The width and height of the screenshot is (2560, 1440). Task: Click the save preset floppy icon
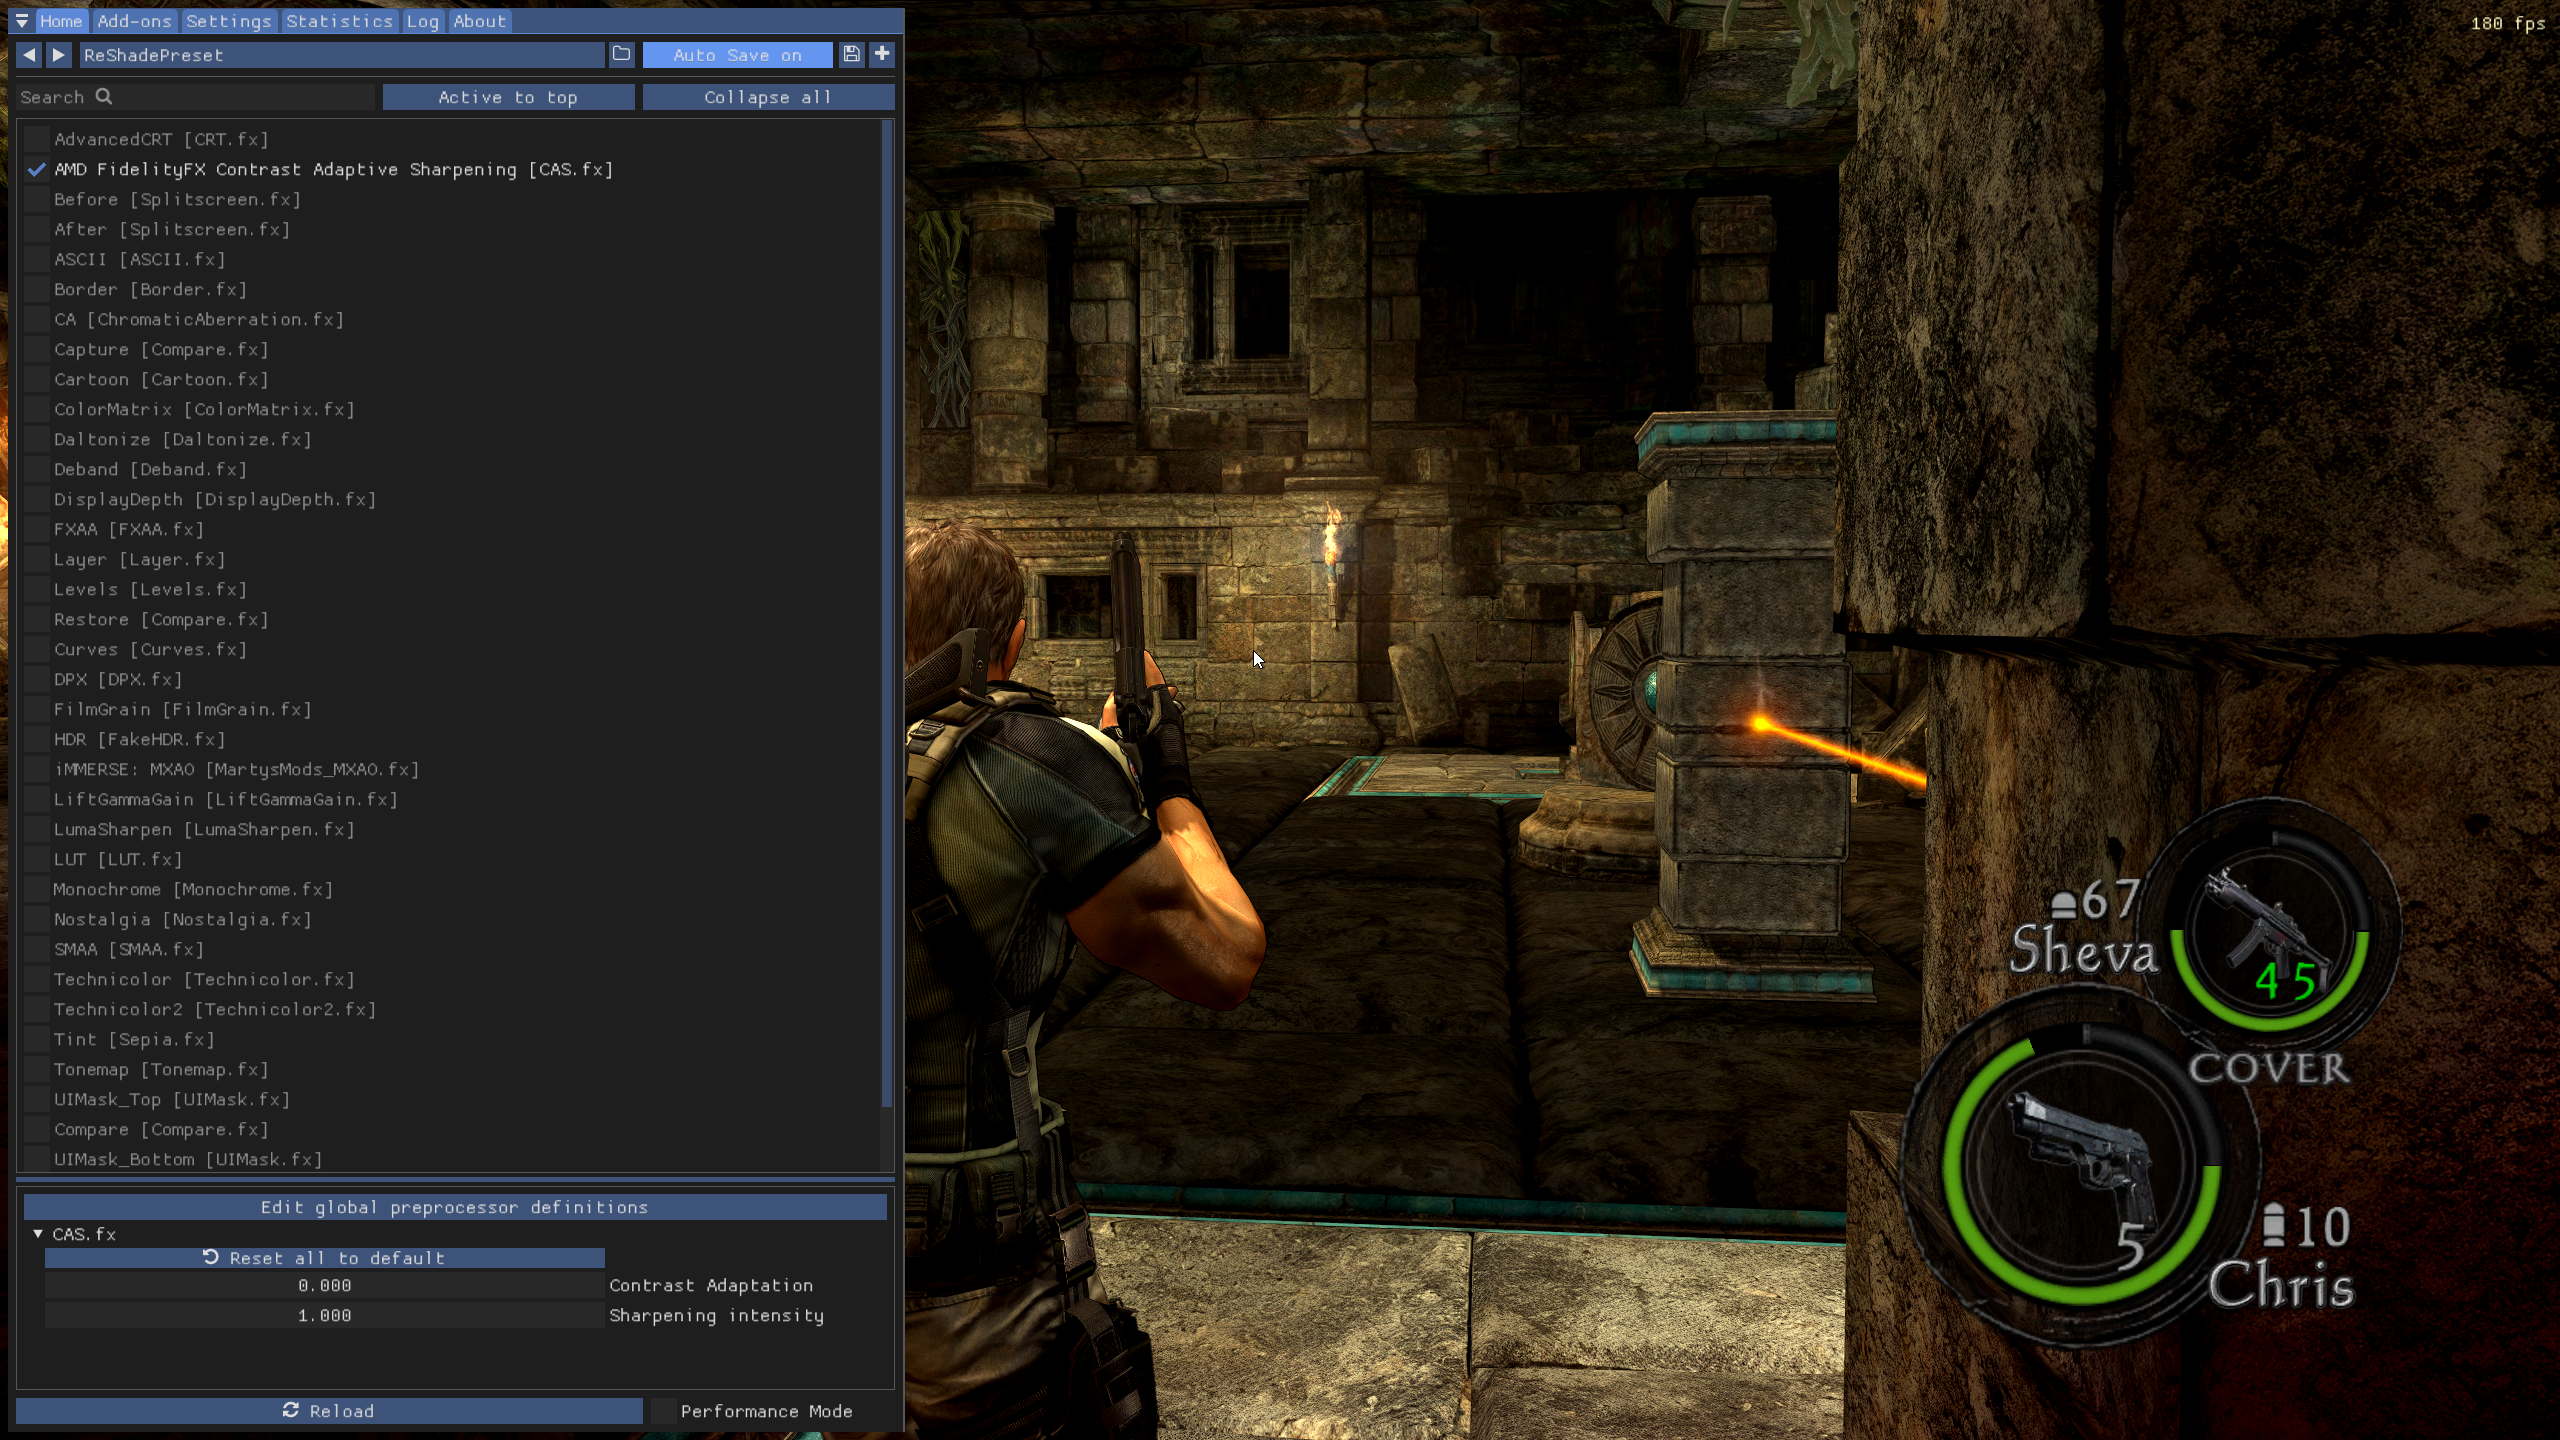click(x=851, y=55)
